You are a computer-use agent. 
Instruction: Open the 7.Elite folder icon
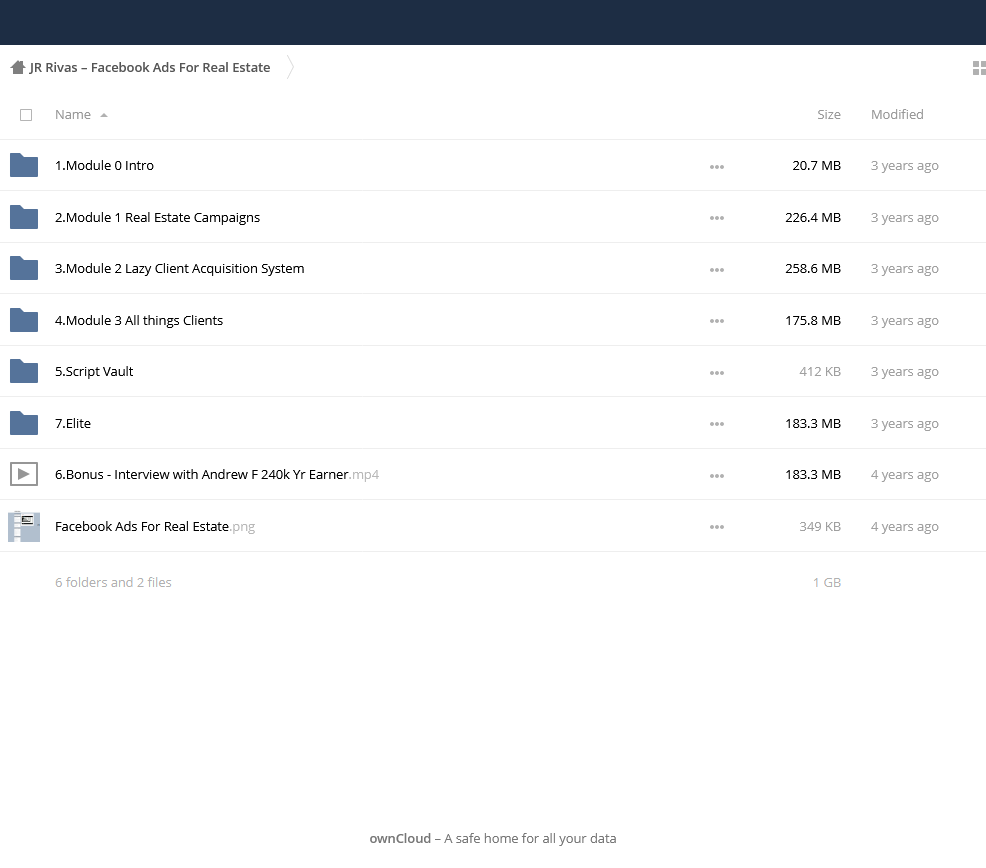(x=24, y=423)
